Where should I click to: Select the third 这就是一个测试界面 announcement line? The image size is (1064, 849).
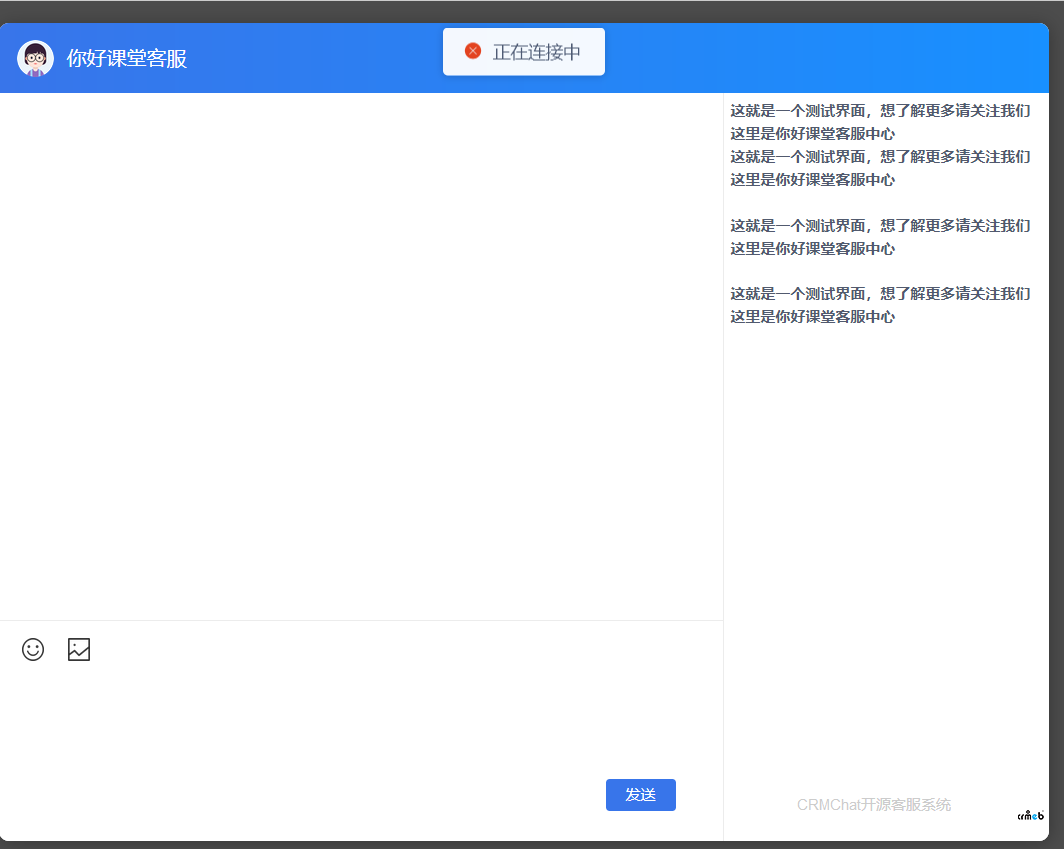pyautogui.click(x=880, y=226)
